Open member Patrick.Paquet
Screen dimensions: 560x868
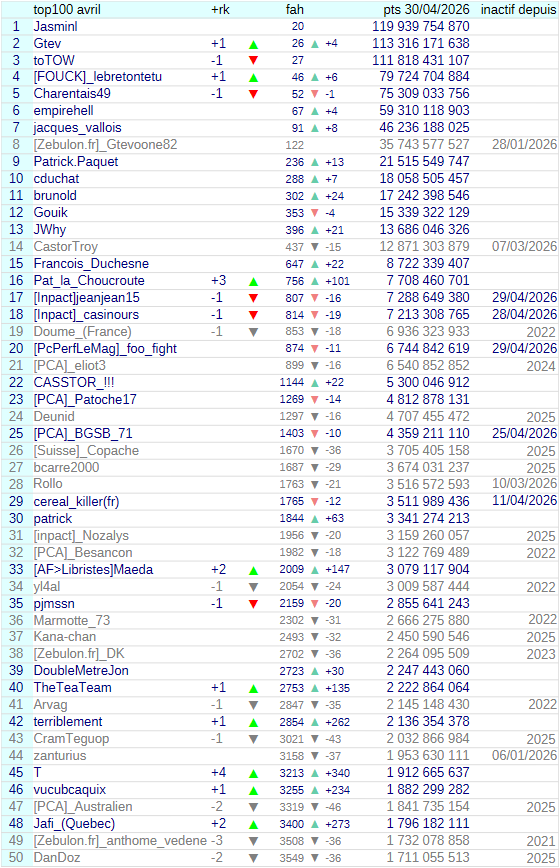(x=76, y=162)
